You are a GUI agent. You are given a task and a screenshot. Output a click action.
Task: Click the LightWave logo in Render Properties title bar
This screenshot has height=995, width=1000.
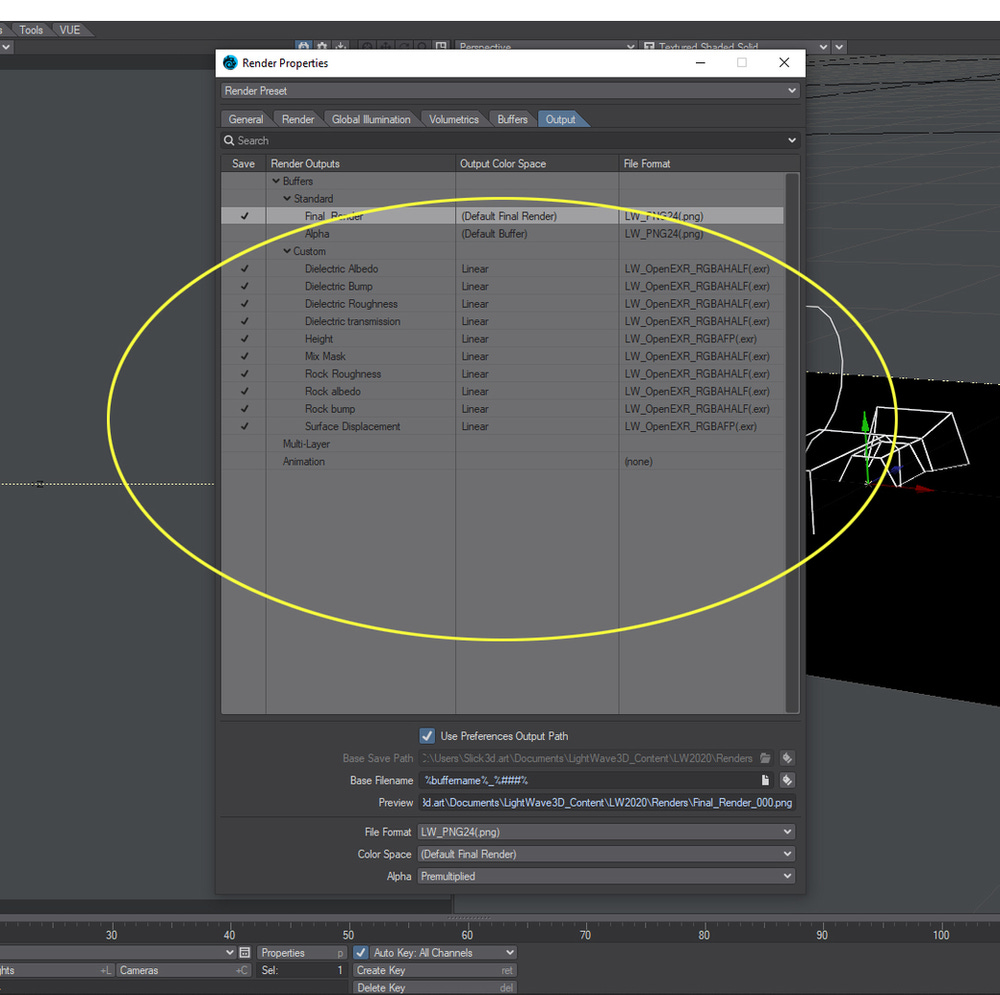[x=230, y=63]
